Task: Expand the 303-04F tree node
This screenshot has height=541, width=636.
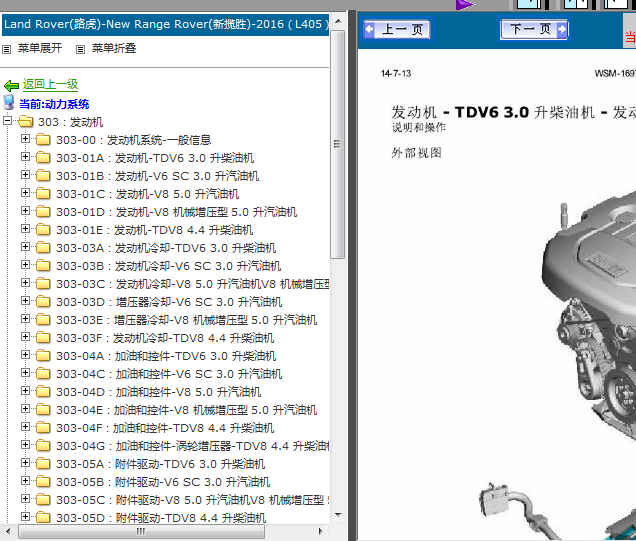Action: (x=26, y=427)
